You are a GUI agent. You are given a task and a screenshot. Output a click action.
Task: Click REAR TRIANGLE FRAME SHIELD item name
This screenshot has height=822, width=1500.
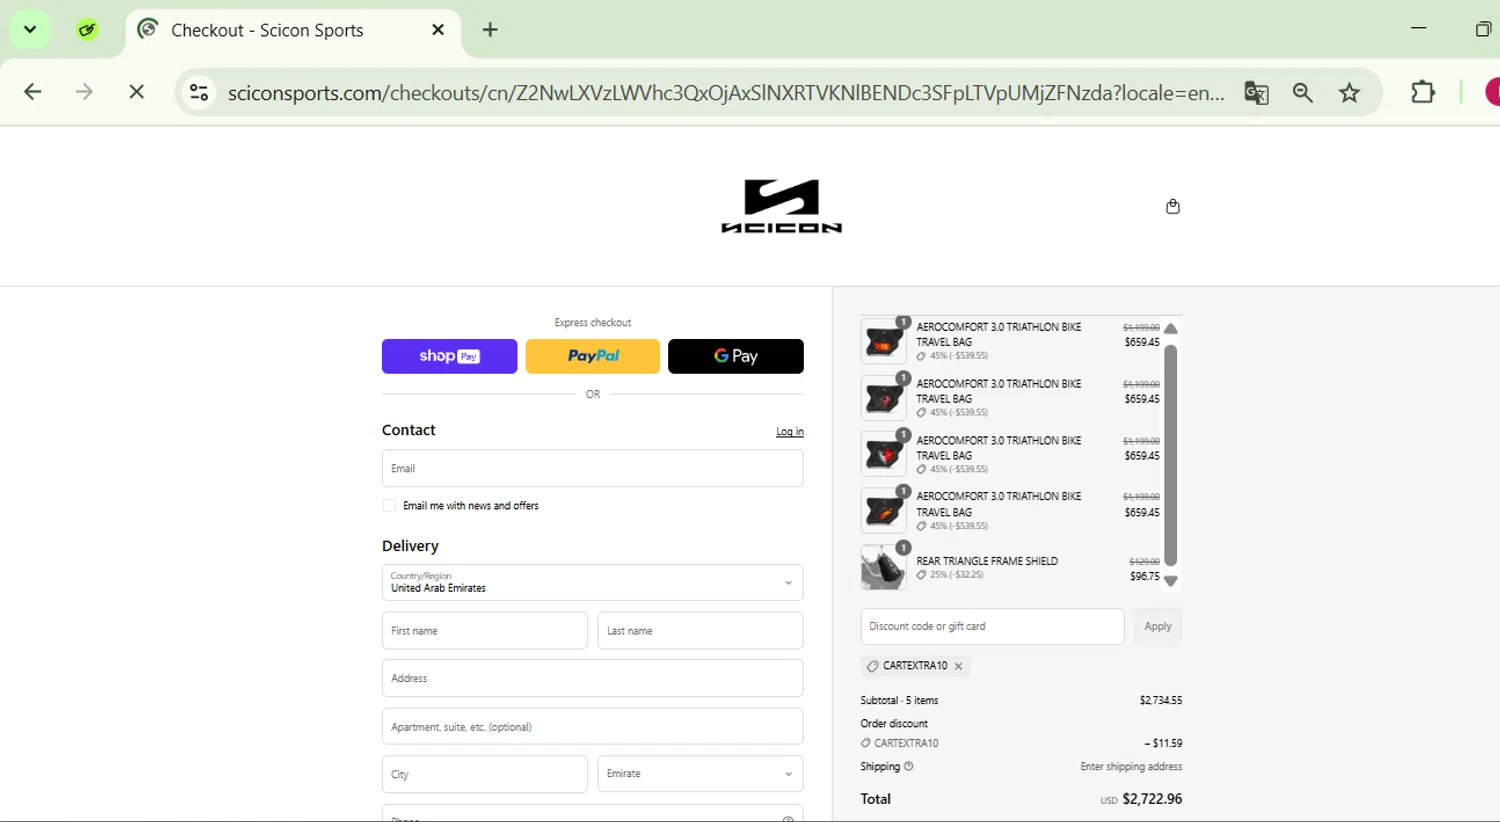pyautogui.click(x=987, y=561)
